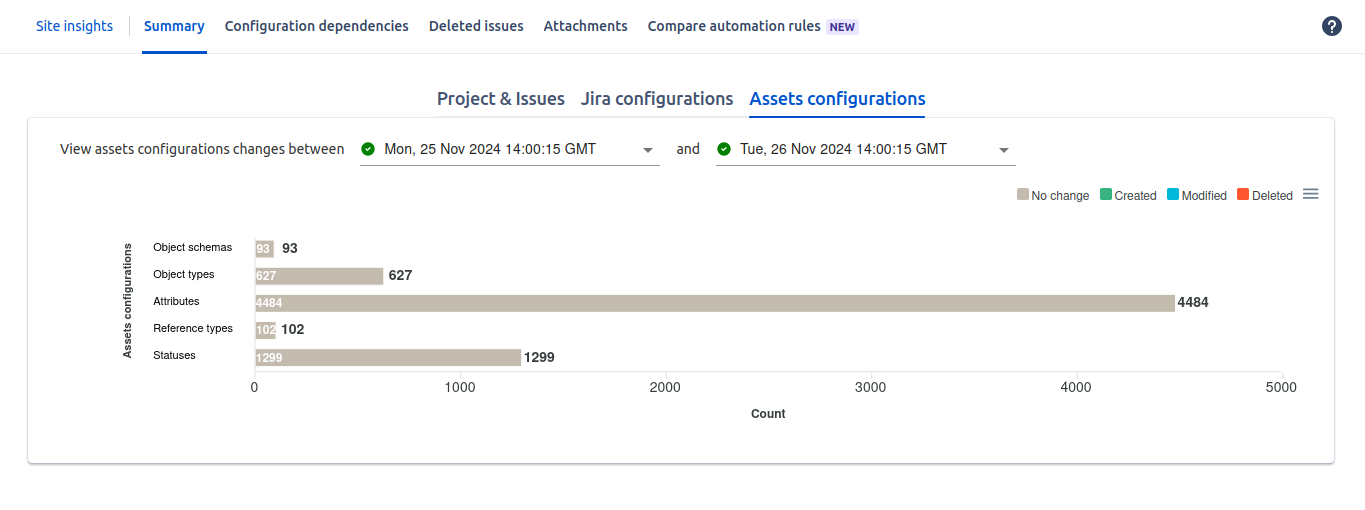
Task: Open the Configuration dependencies tab
Action: (316, 26)
